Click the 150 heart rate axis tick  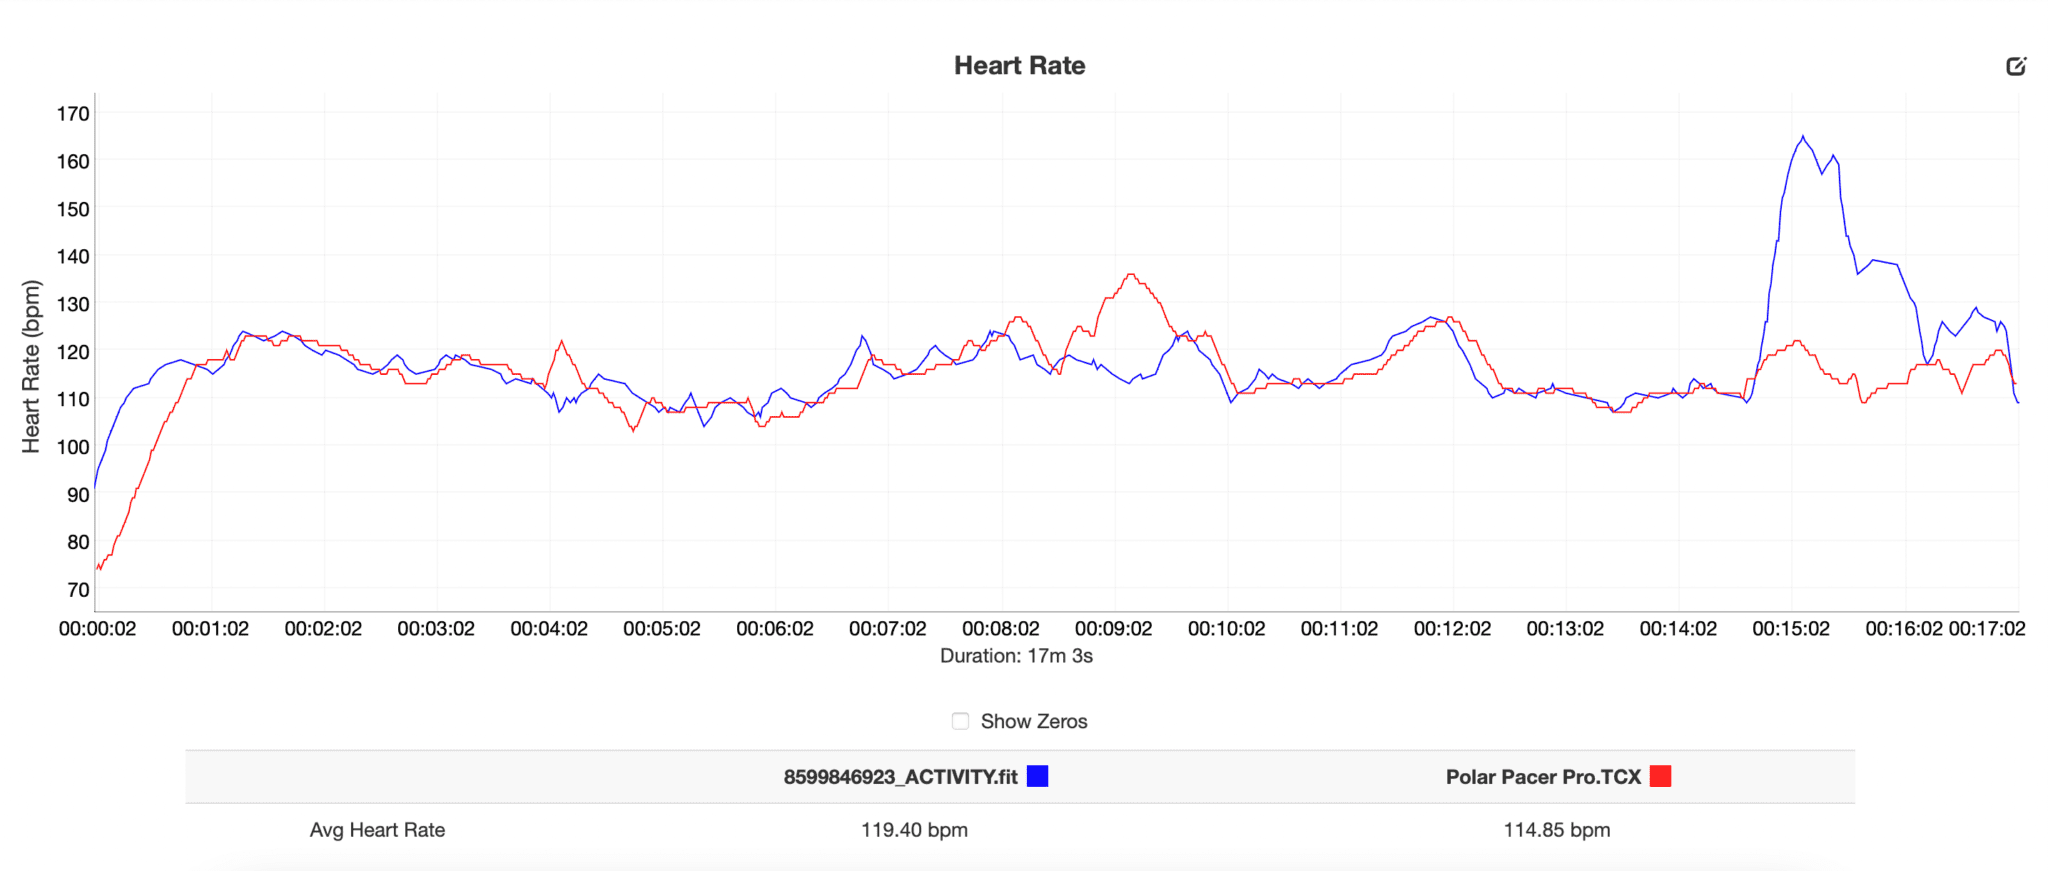pos(73,209)
